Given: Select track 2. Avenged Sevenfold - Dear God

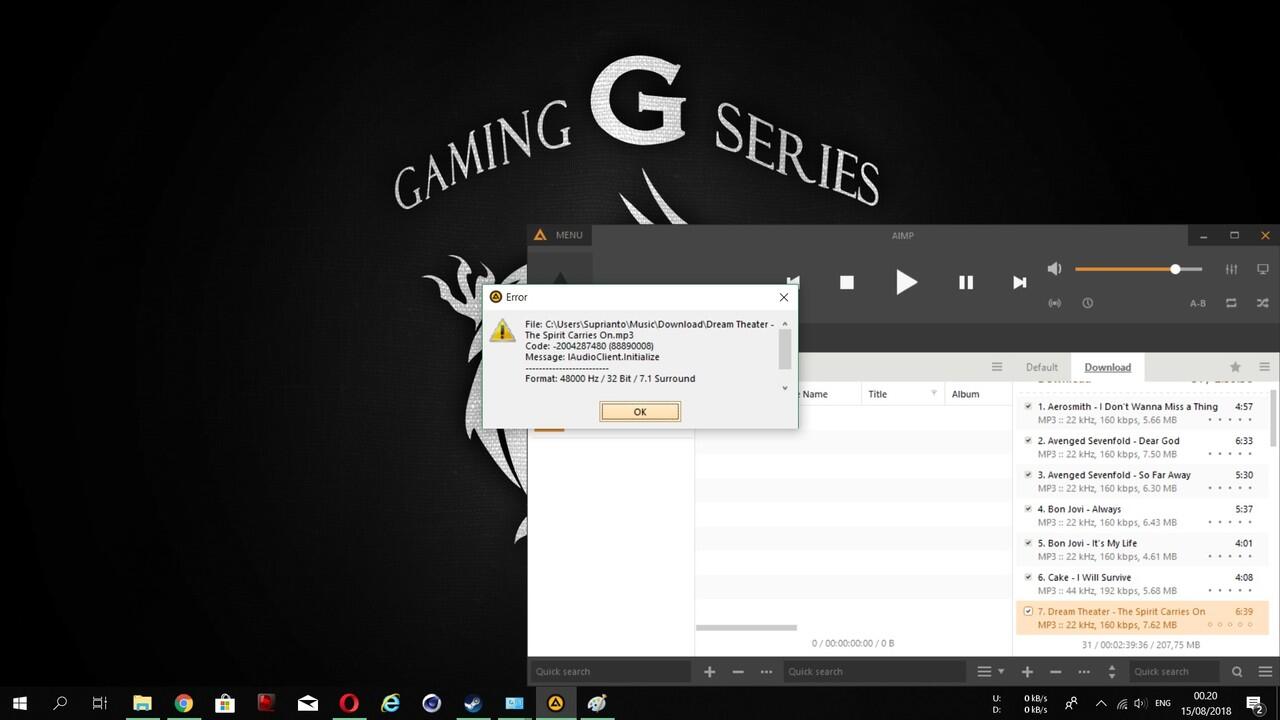Looking at the screenshot, I should (1141, 447).
